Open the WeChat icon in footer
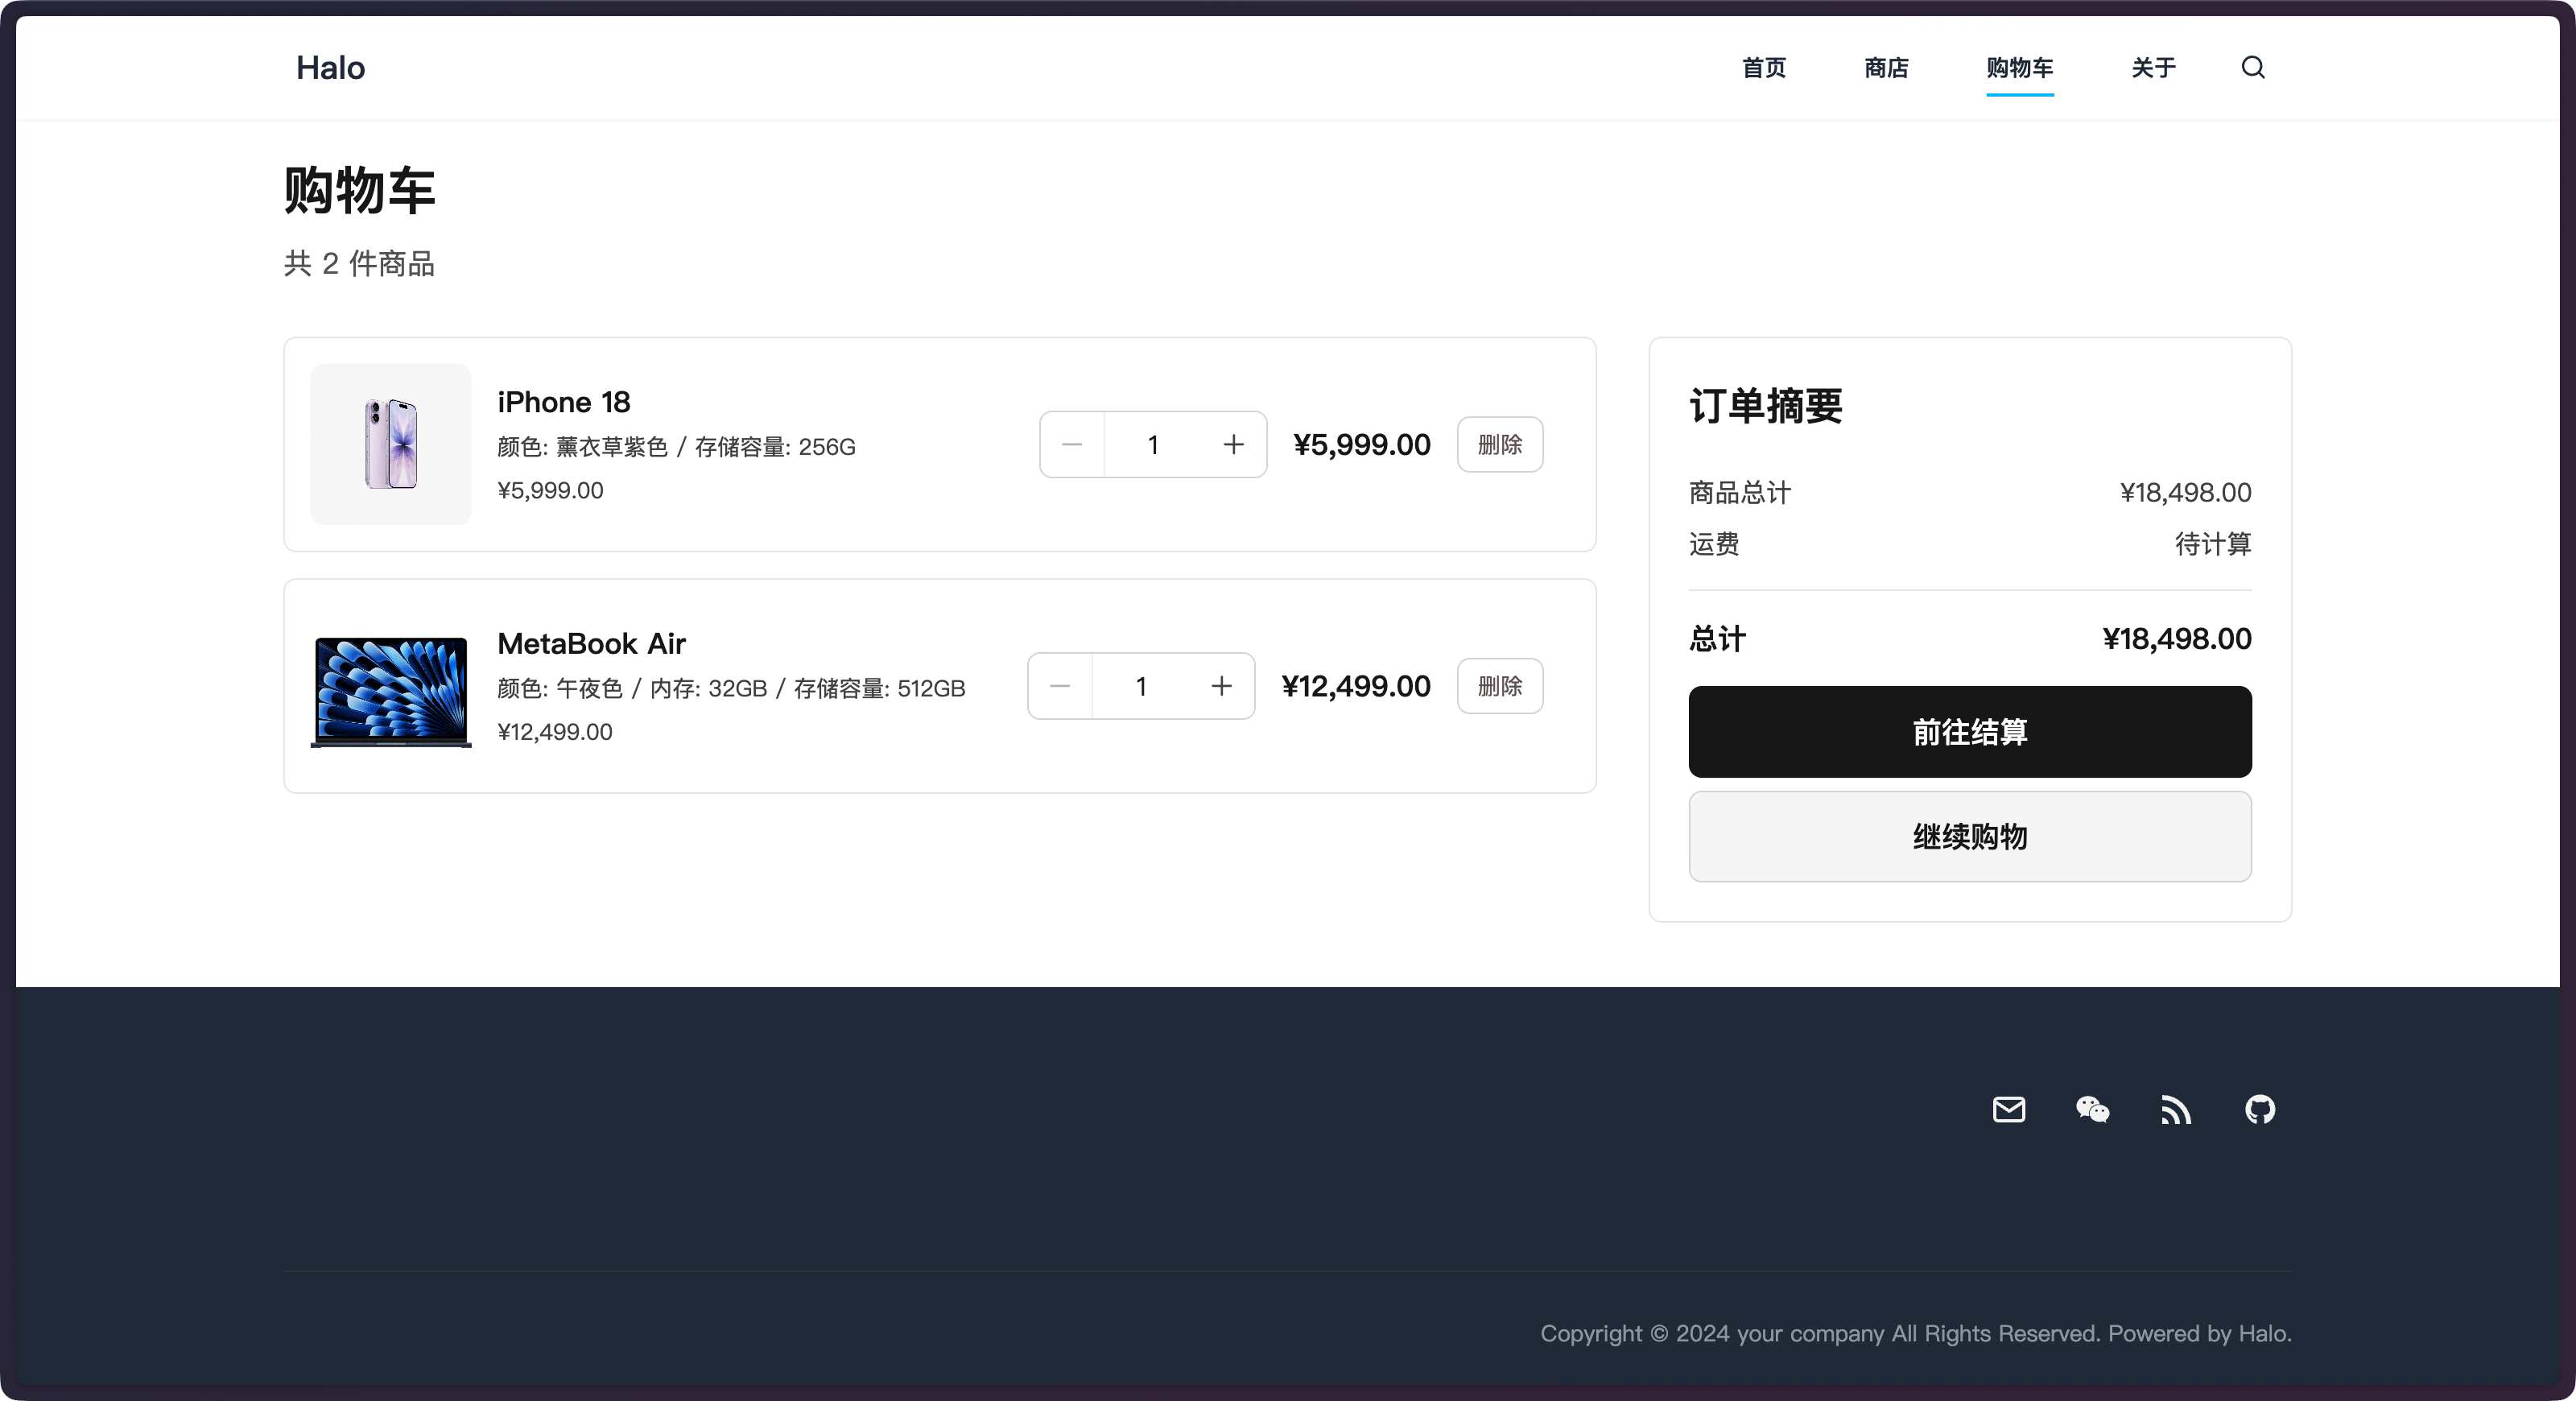 click(2092, 1109)
